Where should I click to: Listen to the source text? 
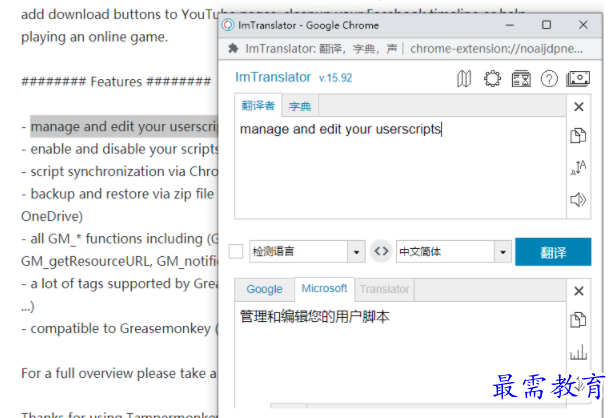[578, 200]
